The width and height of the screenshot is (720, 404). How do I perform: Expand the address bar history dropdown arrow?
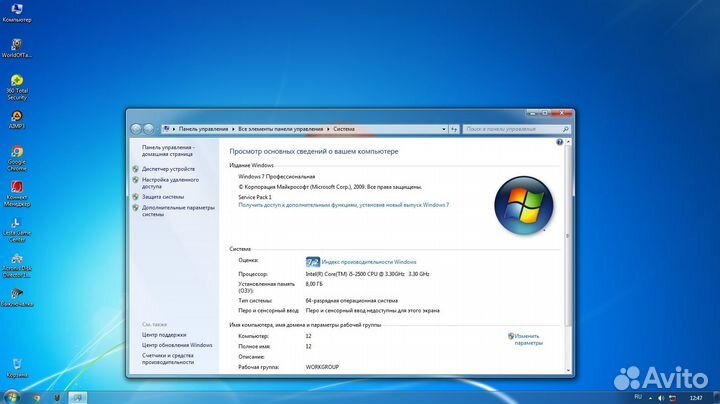(x=442, y=129)
